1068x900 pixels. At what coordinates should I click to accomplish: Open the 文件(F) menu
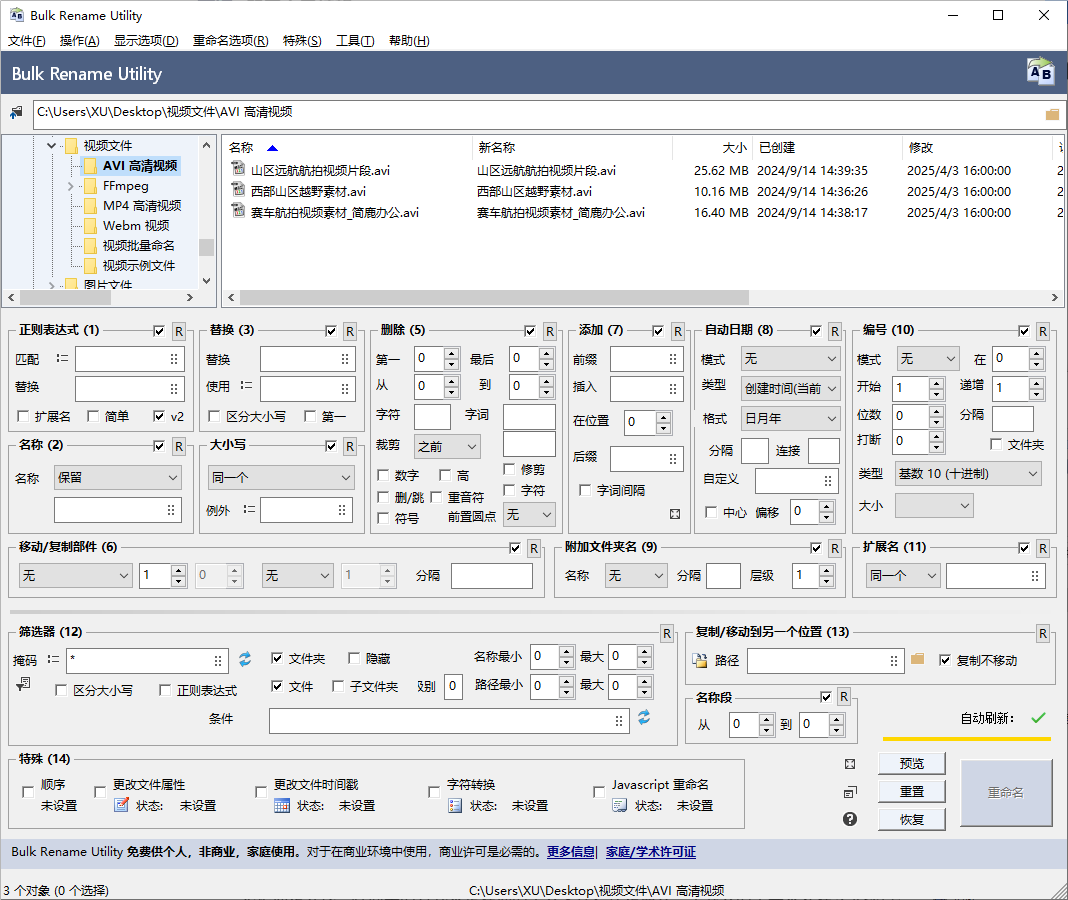(x=26, y=41)
